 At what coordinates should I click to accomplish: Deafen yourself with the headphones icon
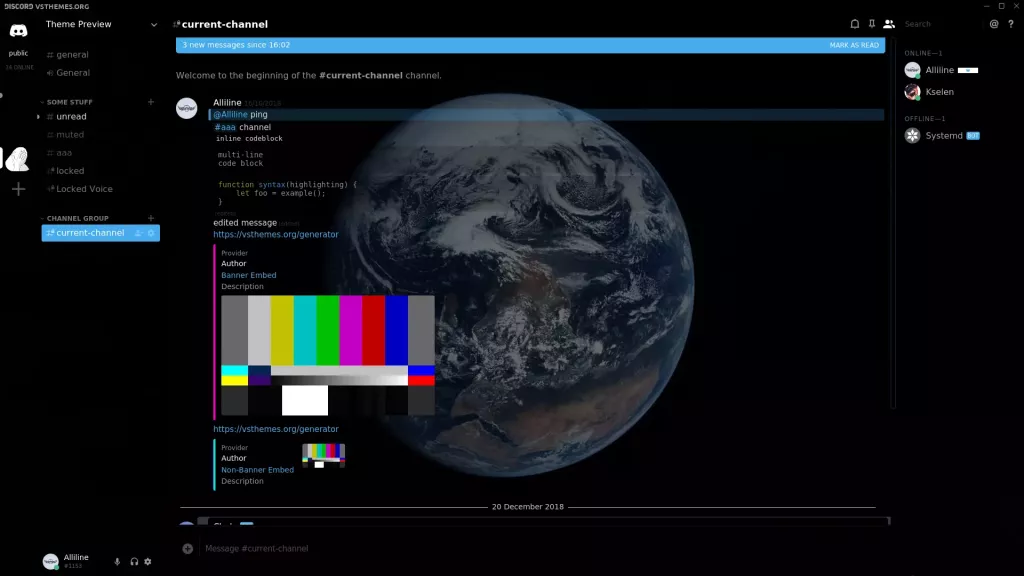[x=134, y=562]
